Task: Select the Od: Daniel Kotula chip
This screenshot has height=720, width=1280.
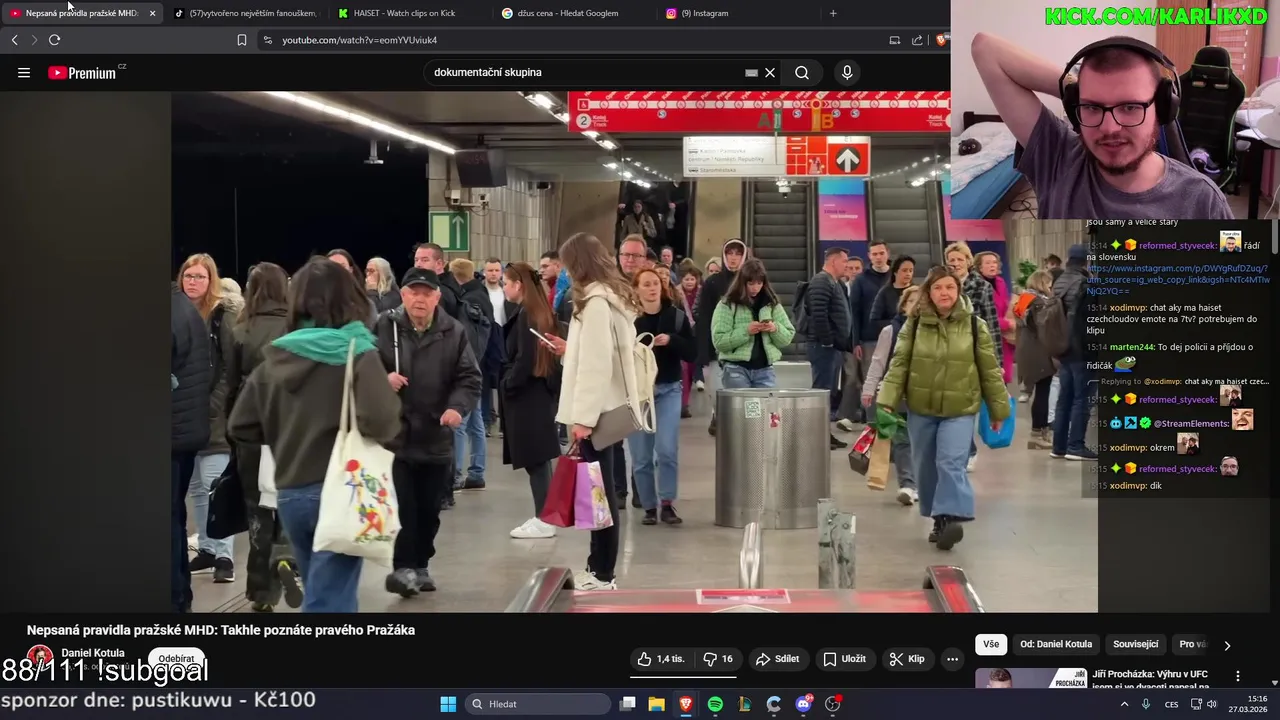Action: point(1056,645)
